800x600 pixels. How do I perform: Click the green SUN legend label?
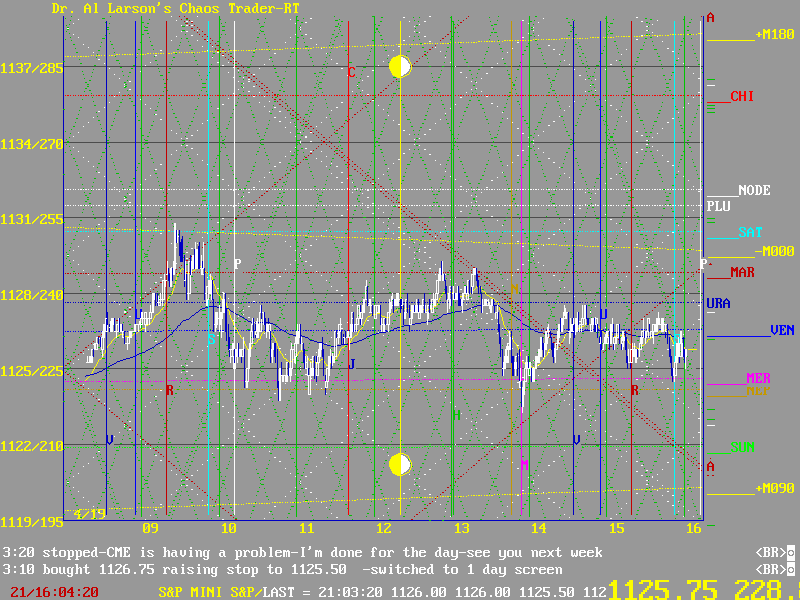tap(742, 446)
